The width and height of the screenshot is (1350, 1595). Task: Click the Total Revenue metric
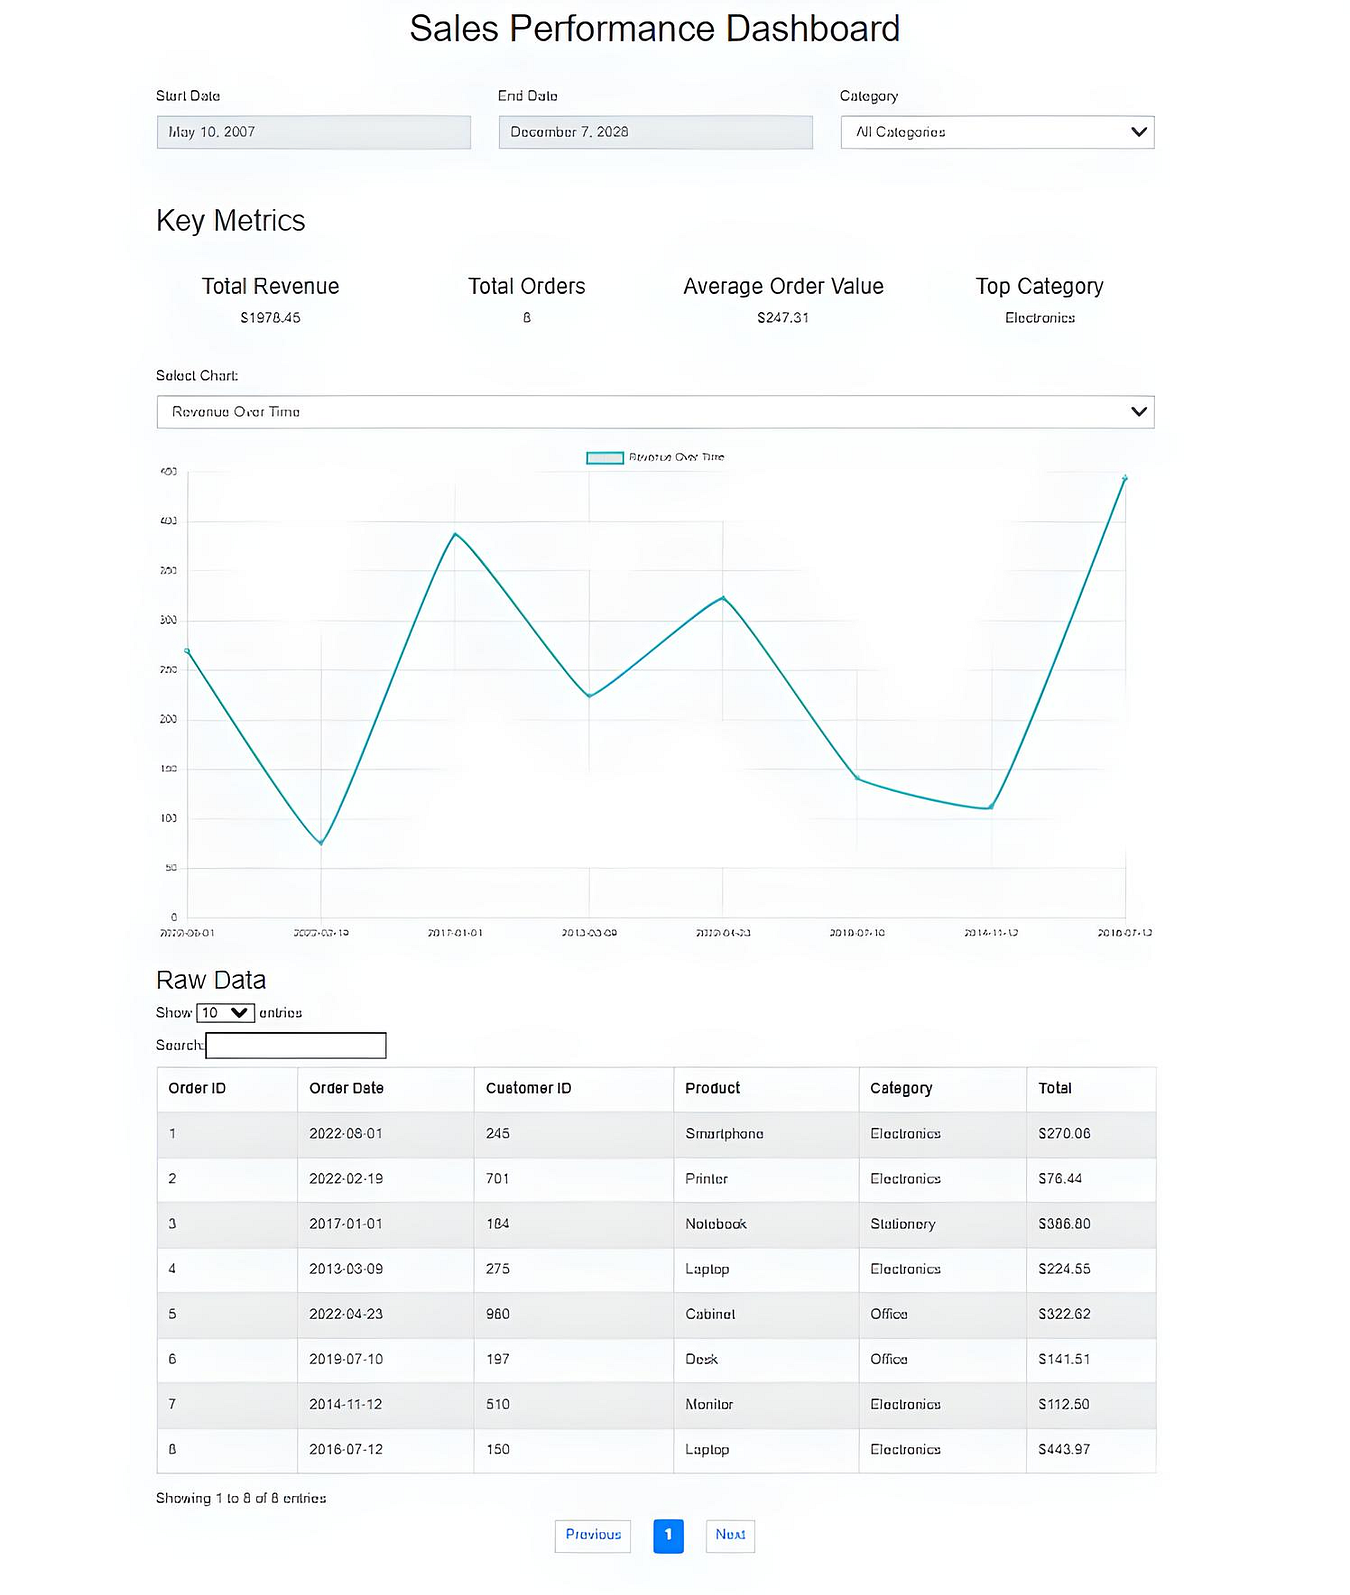270,298
